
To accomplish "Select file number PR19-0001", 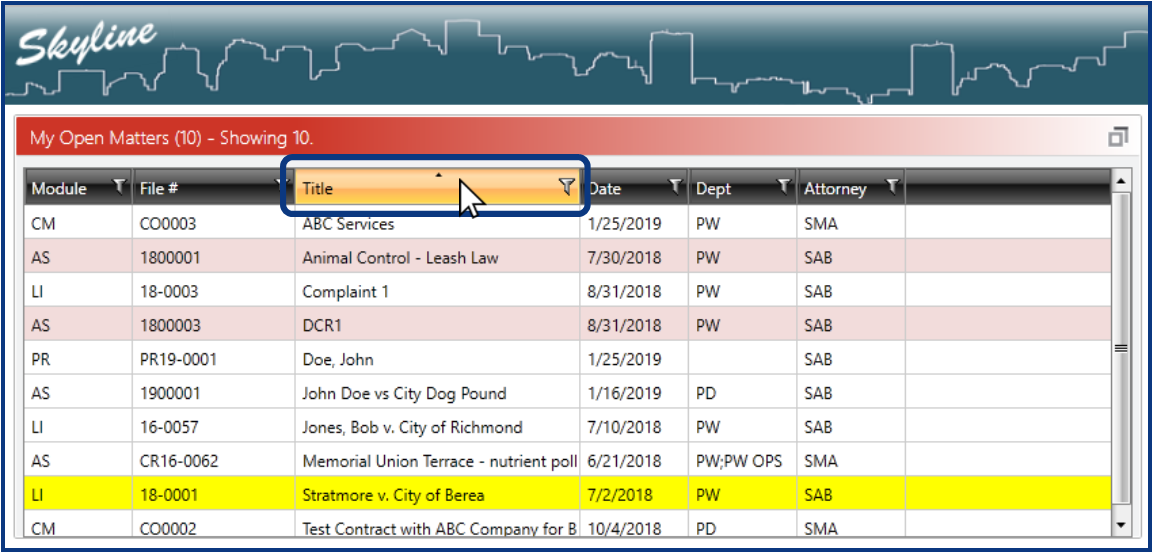I will click(178, 360).
